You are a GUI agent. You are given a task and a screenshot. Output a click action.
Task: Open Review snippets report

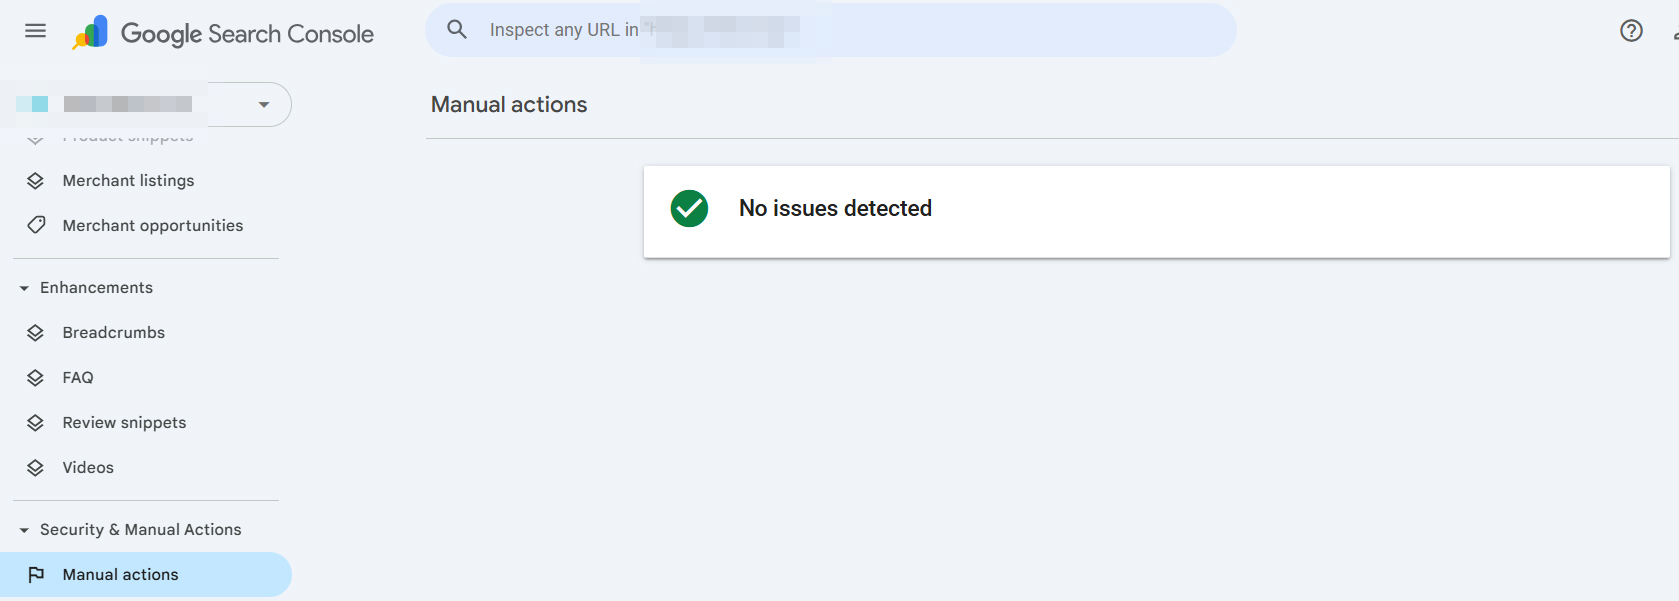point(124,423)
